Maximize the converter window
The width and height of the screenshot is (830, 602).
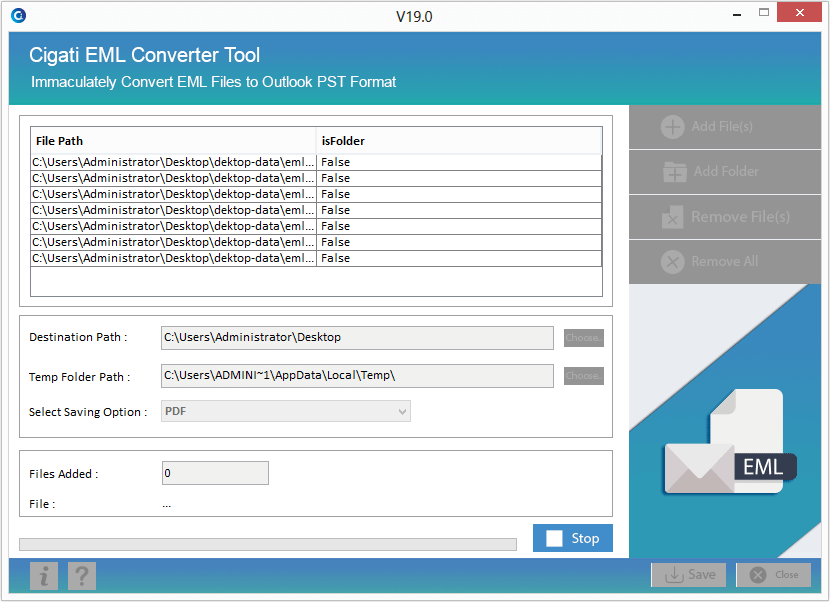(x=764, y=13)
